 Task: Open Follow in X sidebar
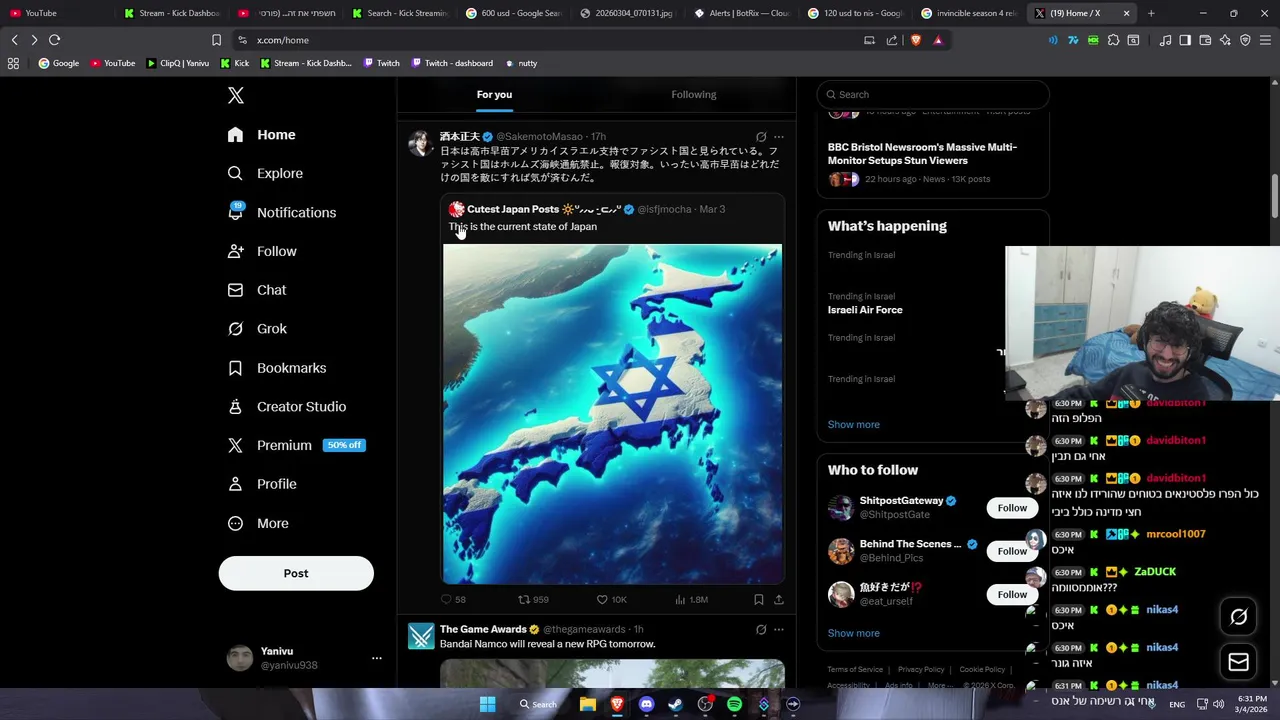click(x=262, y=251)
